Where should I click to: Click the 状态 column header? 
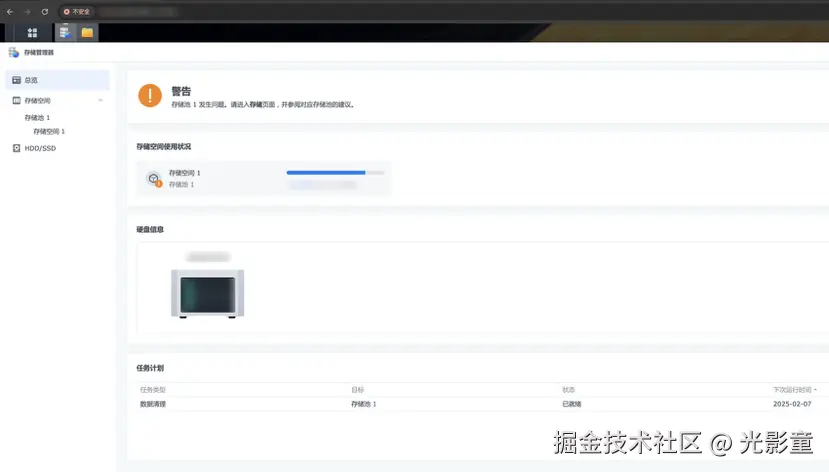(568, 390)
